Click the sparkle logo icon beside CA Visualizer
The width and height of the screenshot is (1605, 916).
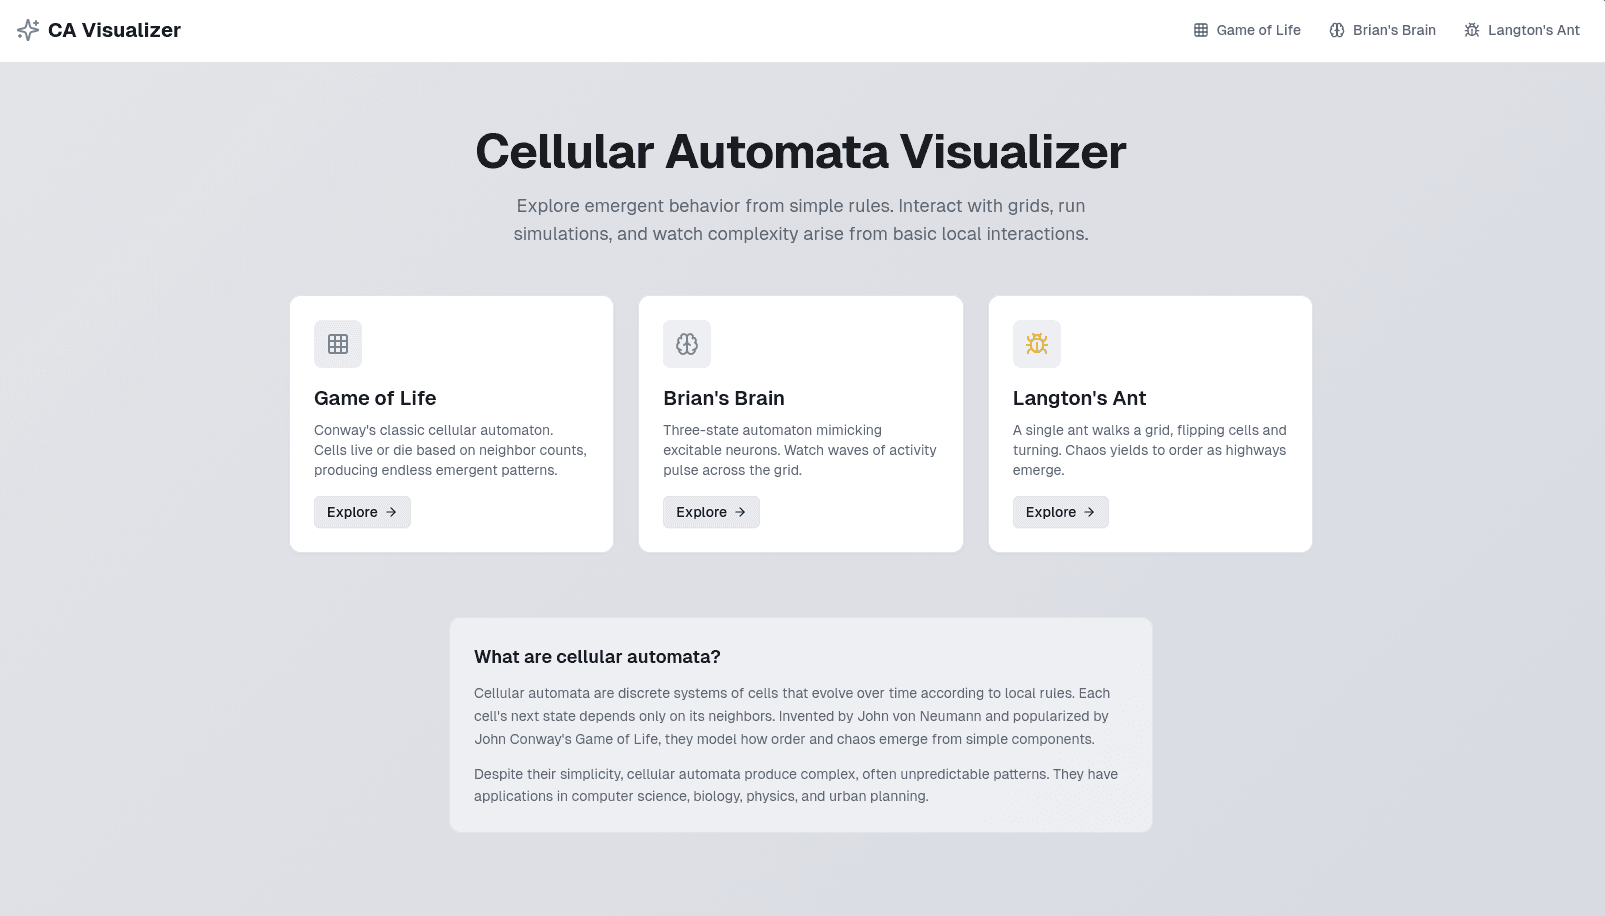[29, 29]
